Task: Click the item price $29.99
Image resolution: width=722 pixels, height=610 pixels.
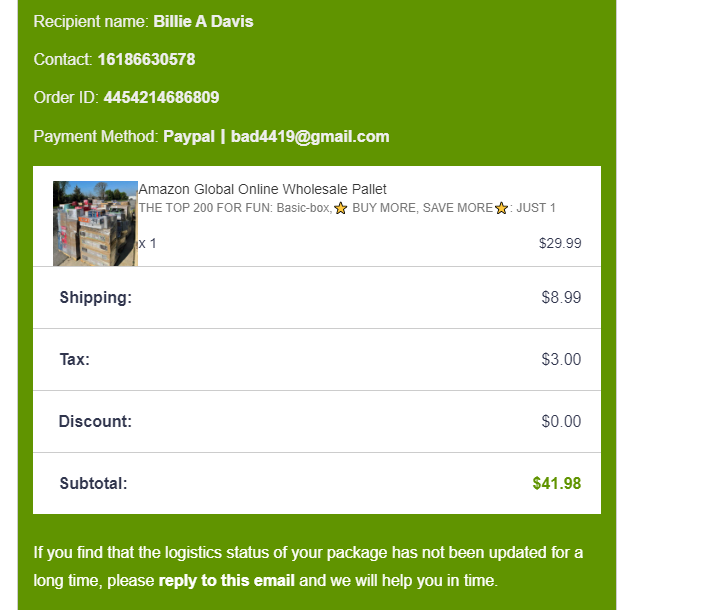Action: tap(560, 243)
